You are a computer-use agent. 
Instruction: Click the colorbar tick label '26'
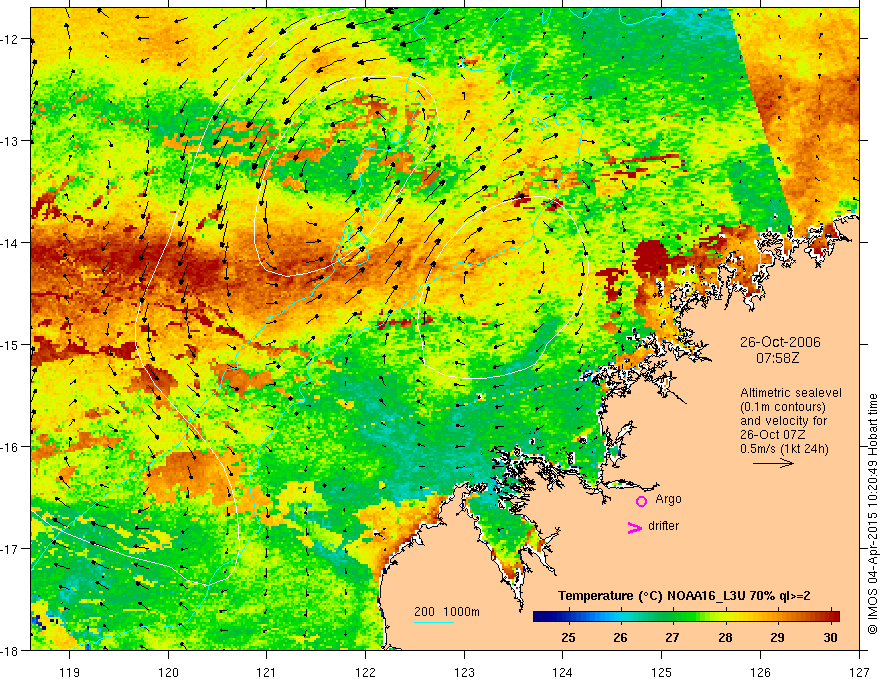[x=620, y=637]
